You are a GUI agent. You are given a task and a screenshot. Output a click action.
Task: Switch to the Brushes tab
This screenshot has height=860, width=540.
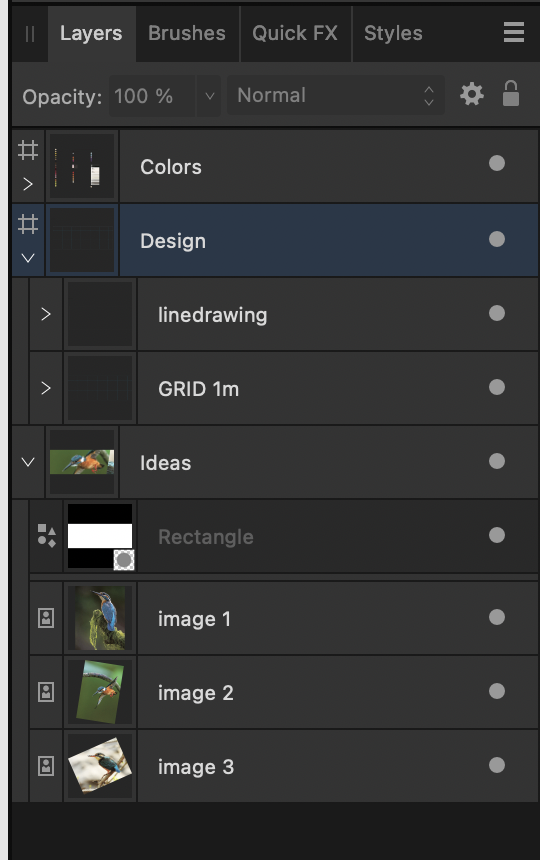187,33
